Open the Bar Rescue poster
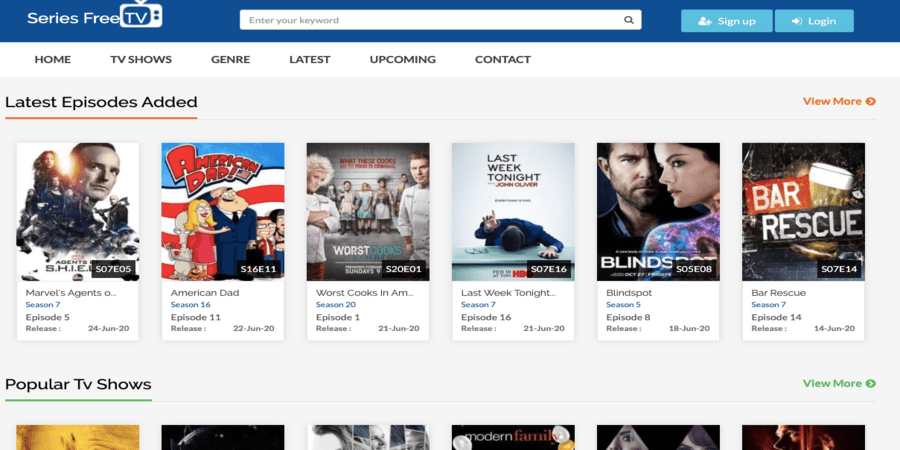This screenshot has height=450, width=900. click(x=804, y=212)
